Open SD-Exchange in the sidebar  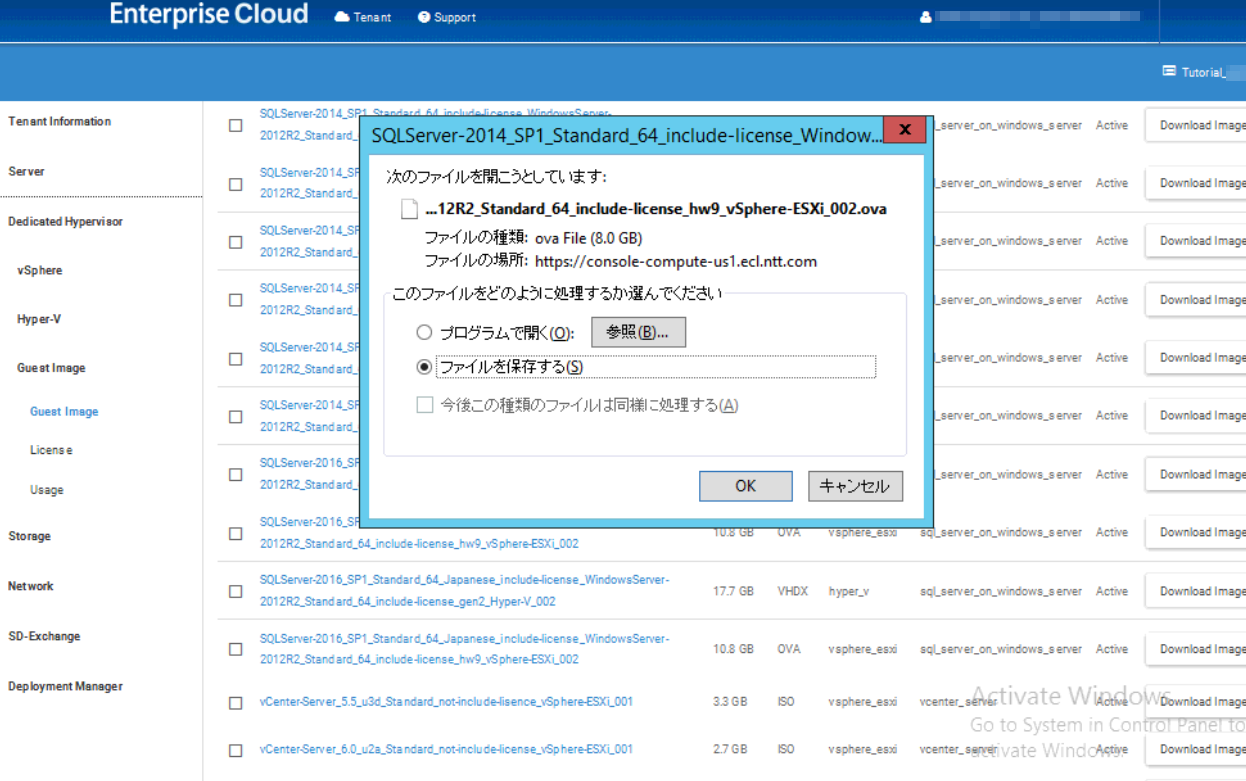click(44, 637)
